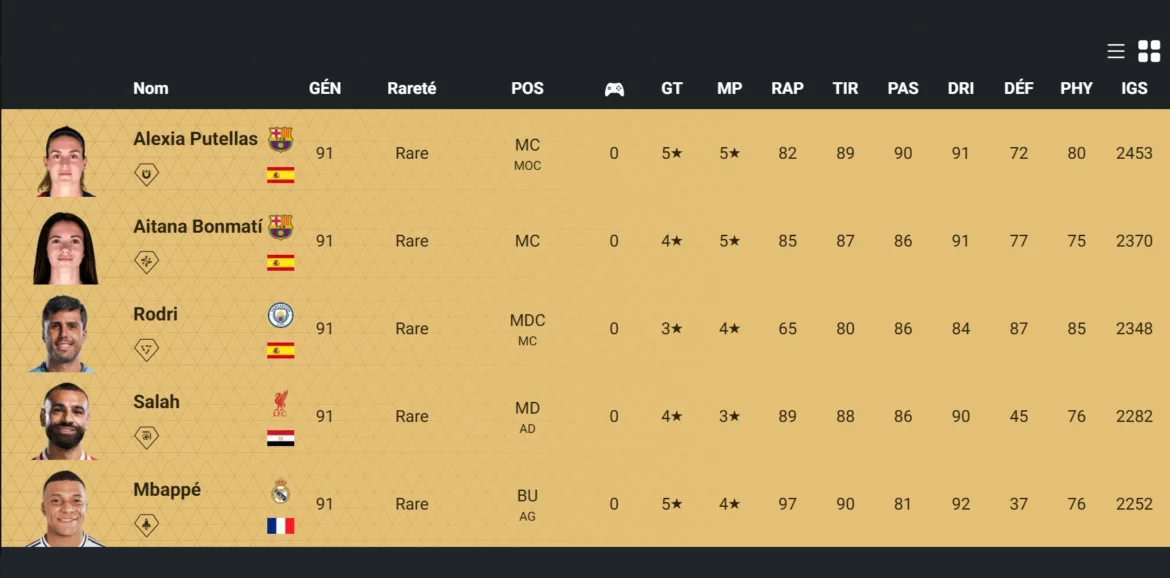Click Mbappé's portrait thumbnail
Viewport: 1170px width, 578px height.
64,505
